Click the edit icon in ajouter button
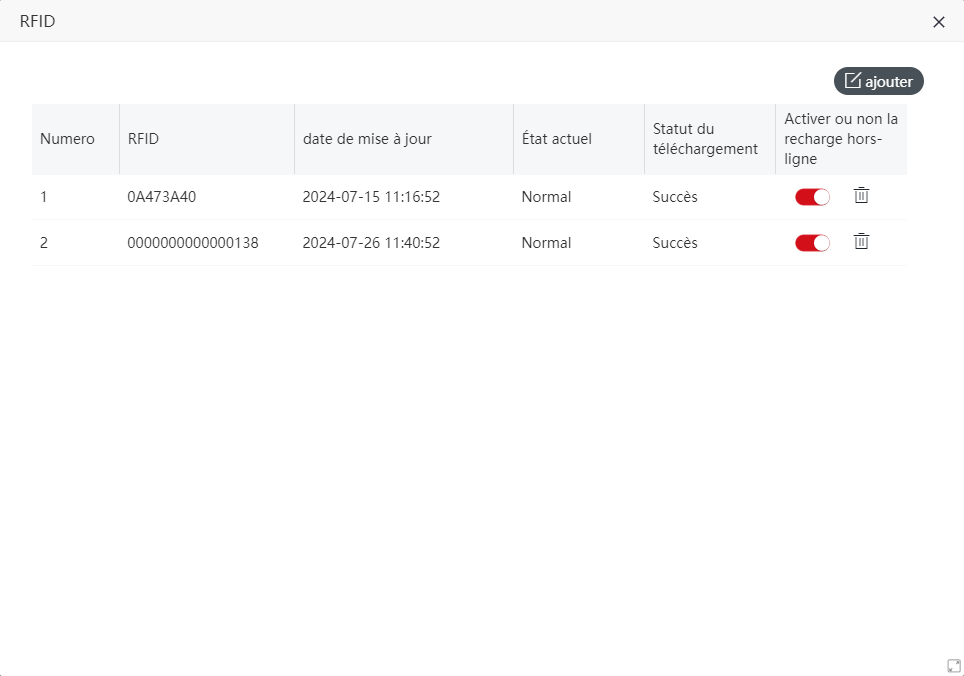 click(x=852, y=81)
